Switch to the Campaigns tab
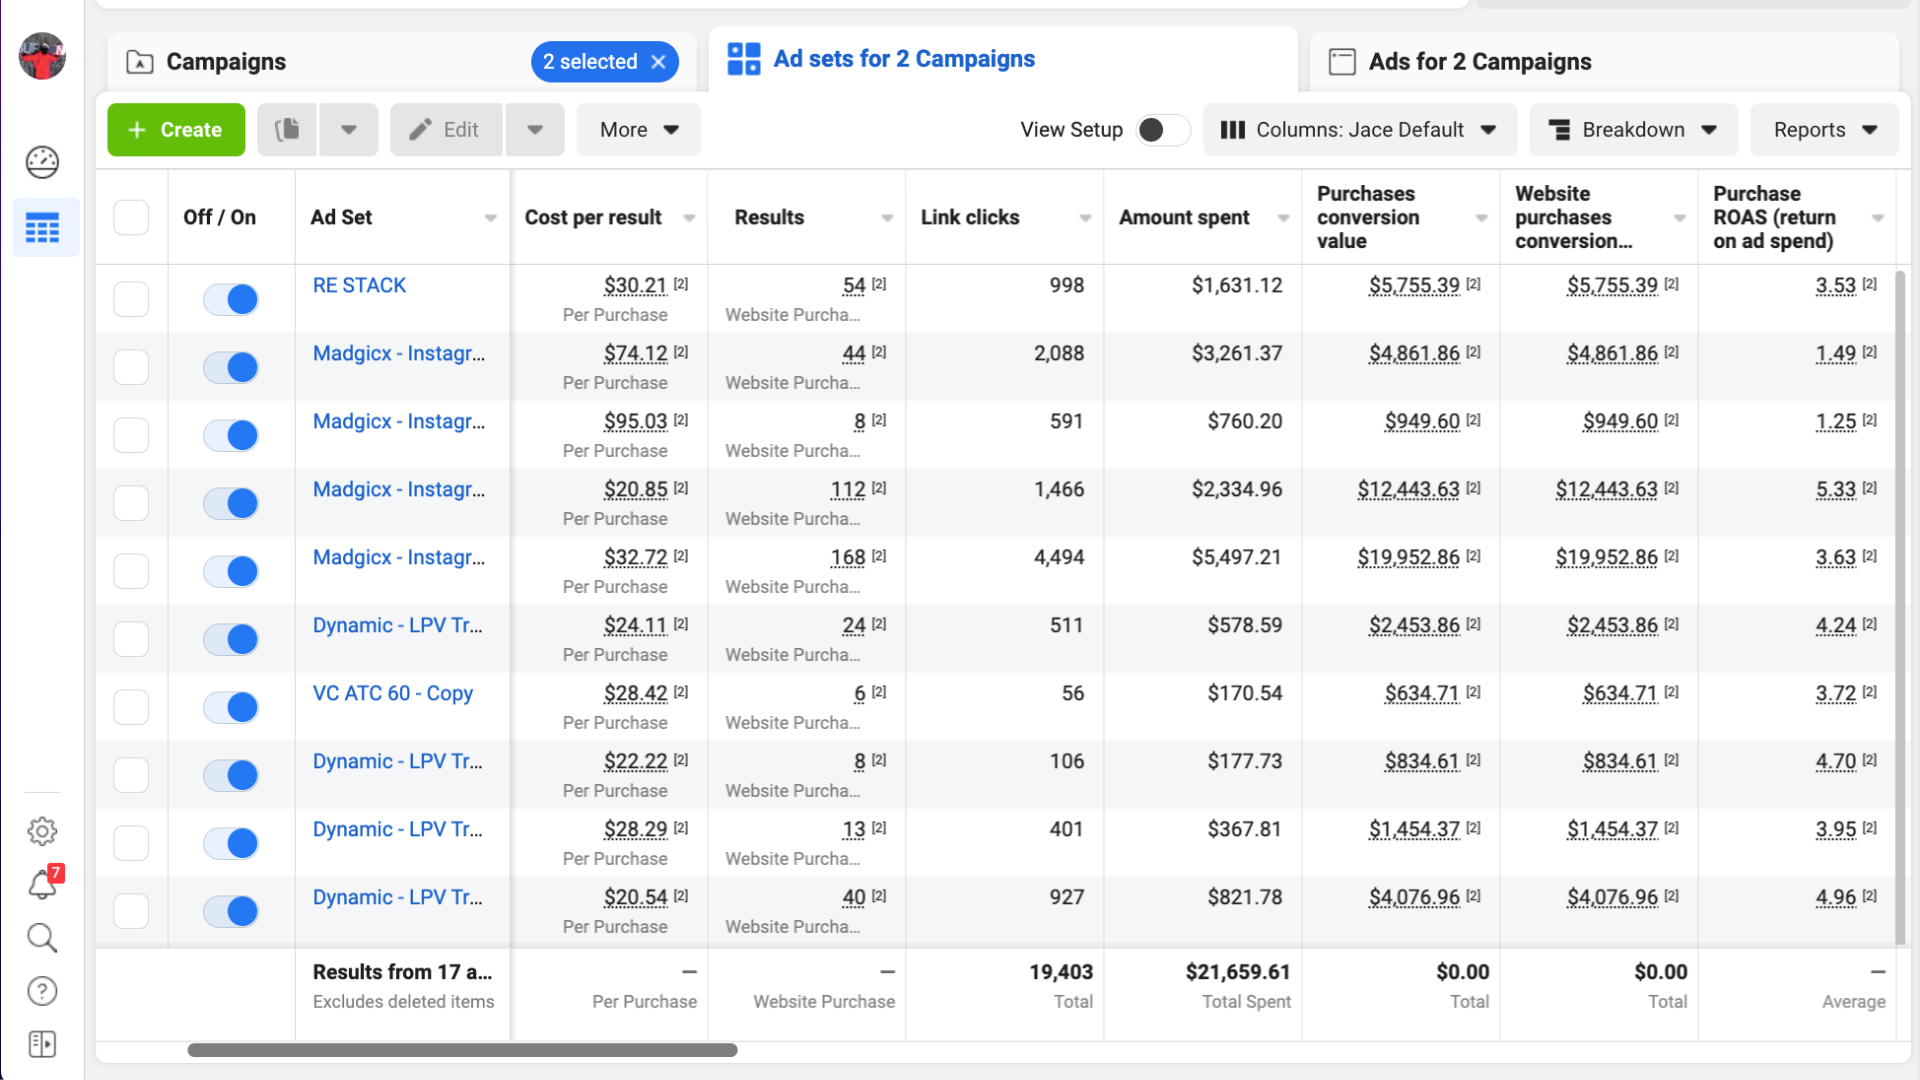This screenshot has height=1080, width=1920. coord(226,62)
